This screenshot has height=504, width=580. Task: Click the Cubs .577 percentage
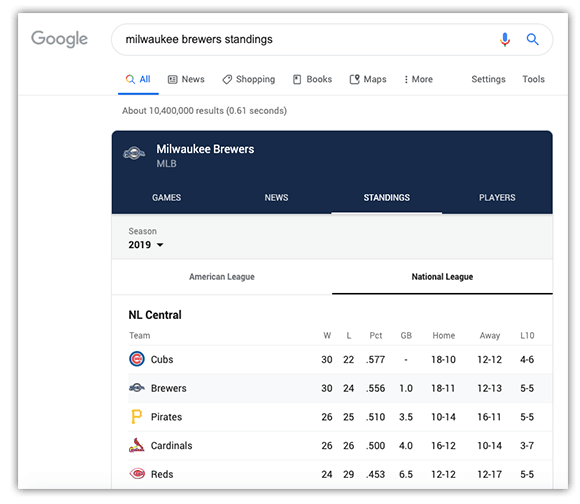coord(375,359)
